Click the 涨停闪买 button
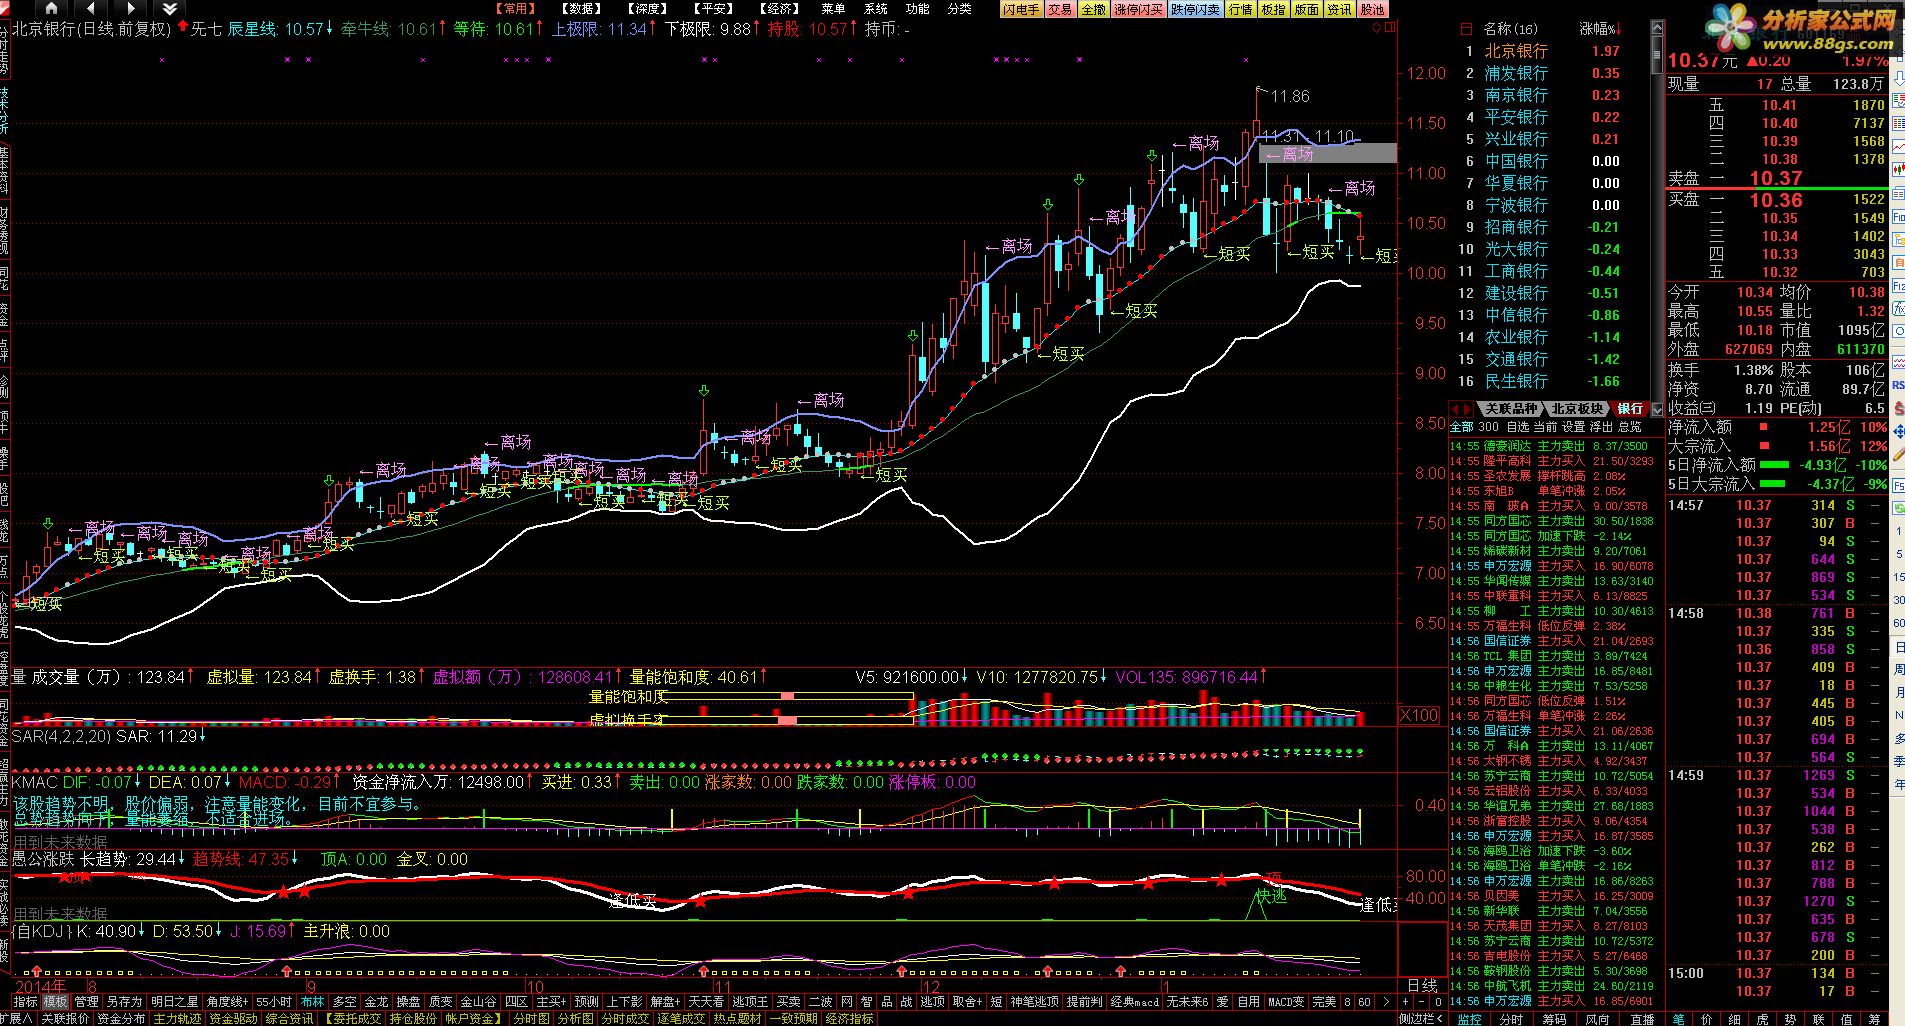Viewport: 1905px width, 1026px height. point(1139,9)
